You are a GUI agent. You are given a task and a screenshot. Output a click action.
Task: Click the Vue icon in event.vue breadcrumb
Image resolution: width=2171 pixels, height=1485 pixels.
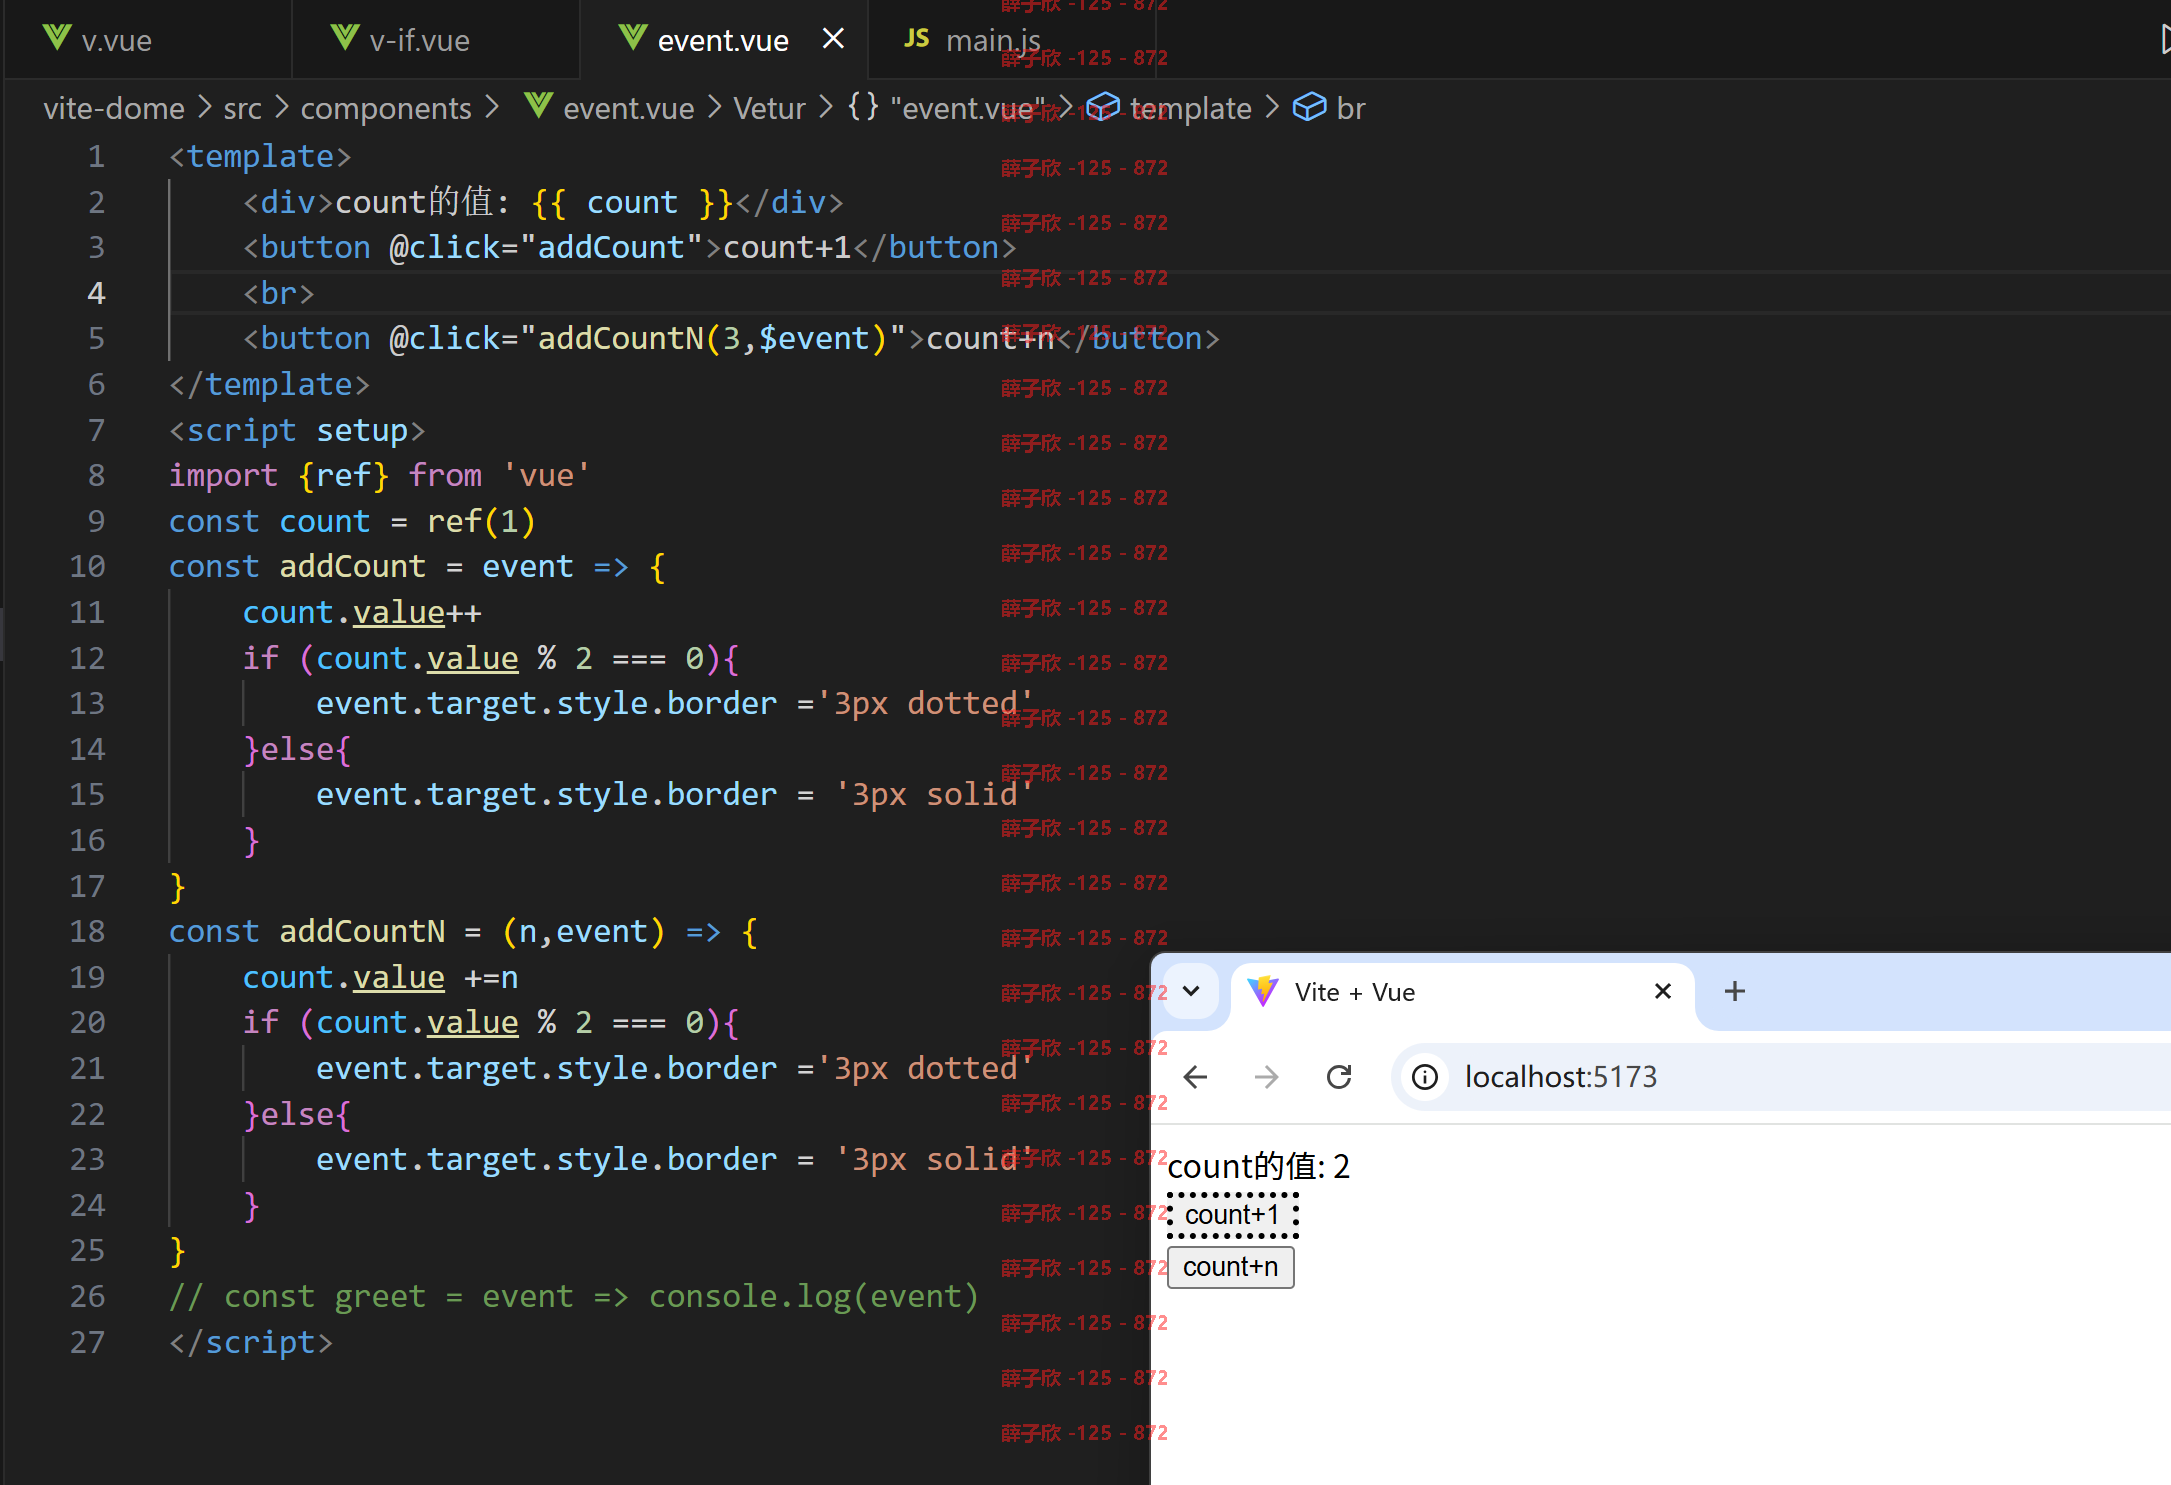539,105
